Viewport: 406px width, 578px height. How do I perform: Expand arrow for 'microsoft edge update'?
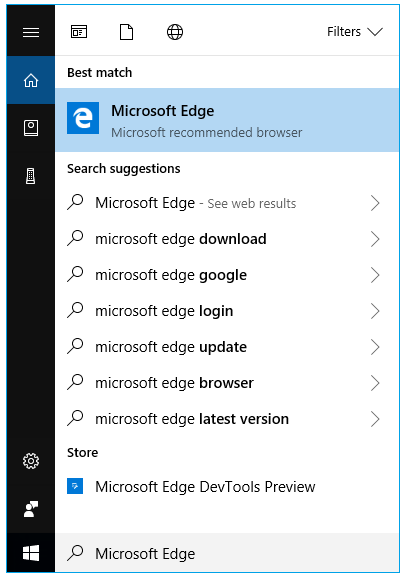(x=375, y=347)
